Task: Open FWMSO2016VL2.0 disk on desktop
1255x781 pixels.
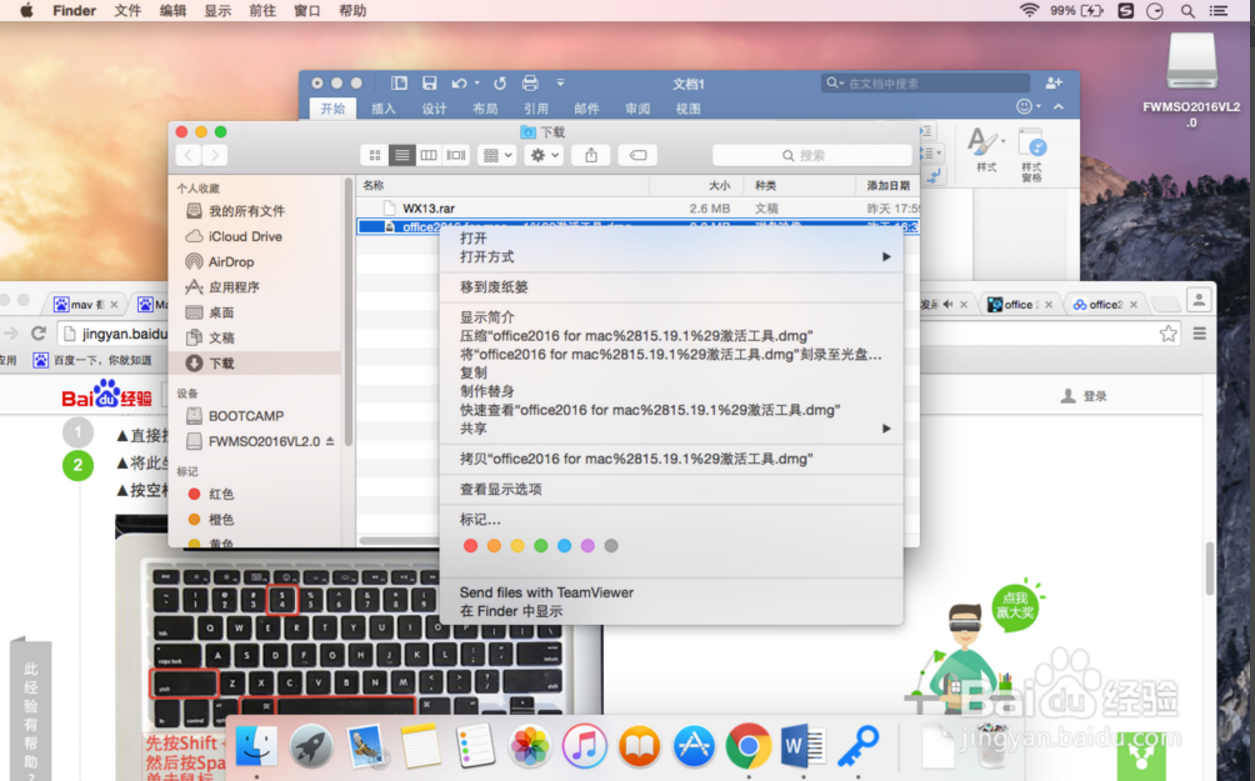Action: click(1191, 82)
